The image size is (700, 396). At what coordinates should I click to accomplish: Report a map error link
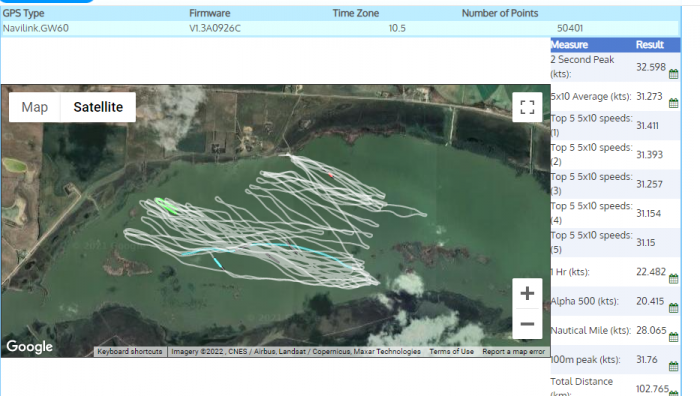[x=513, y=352]
